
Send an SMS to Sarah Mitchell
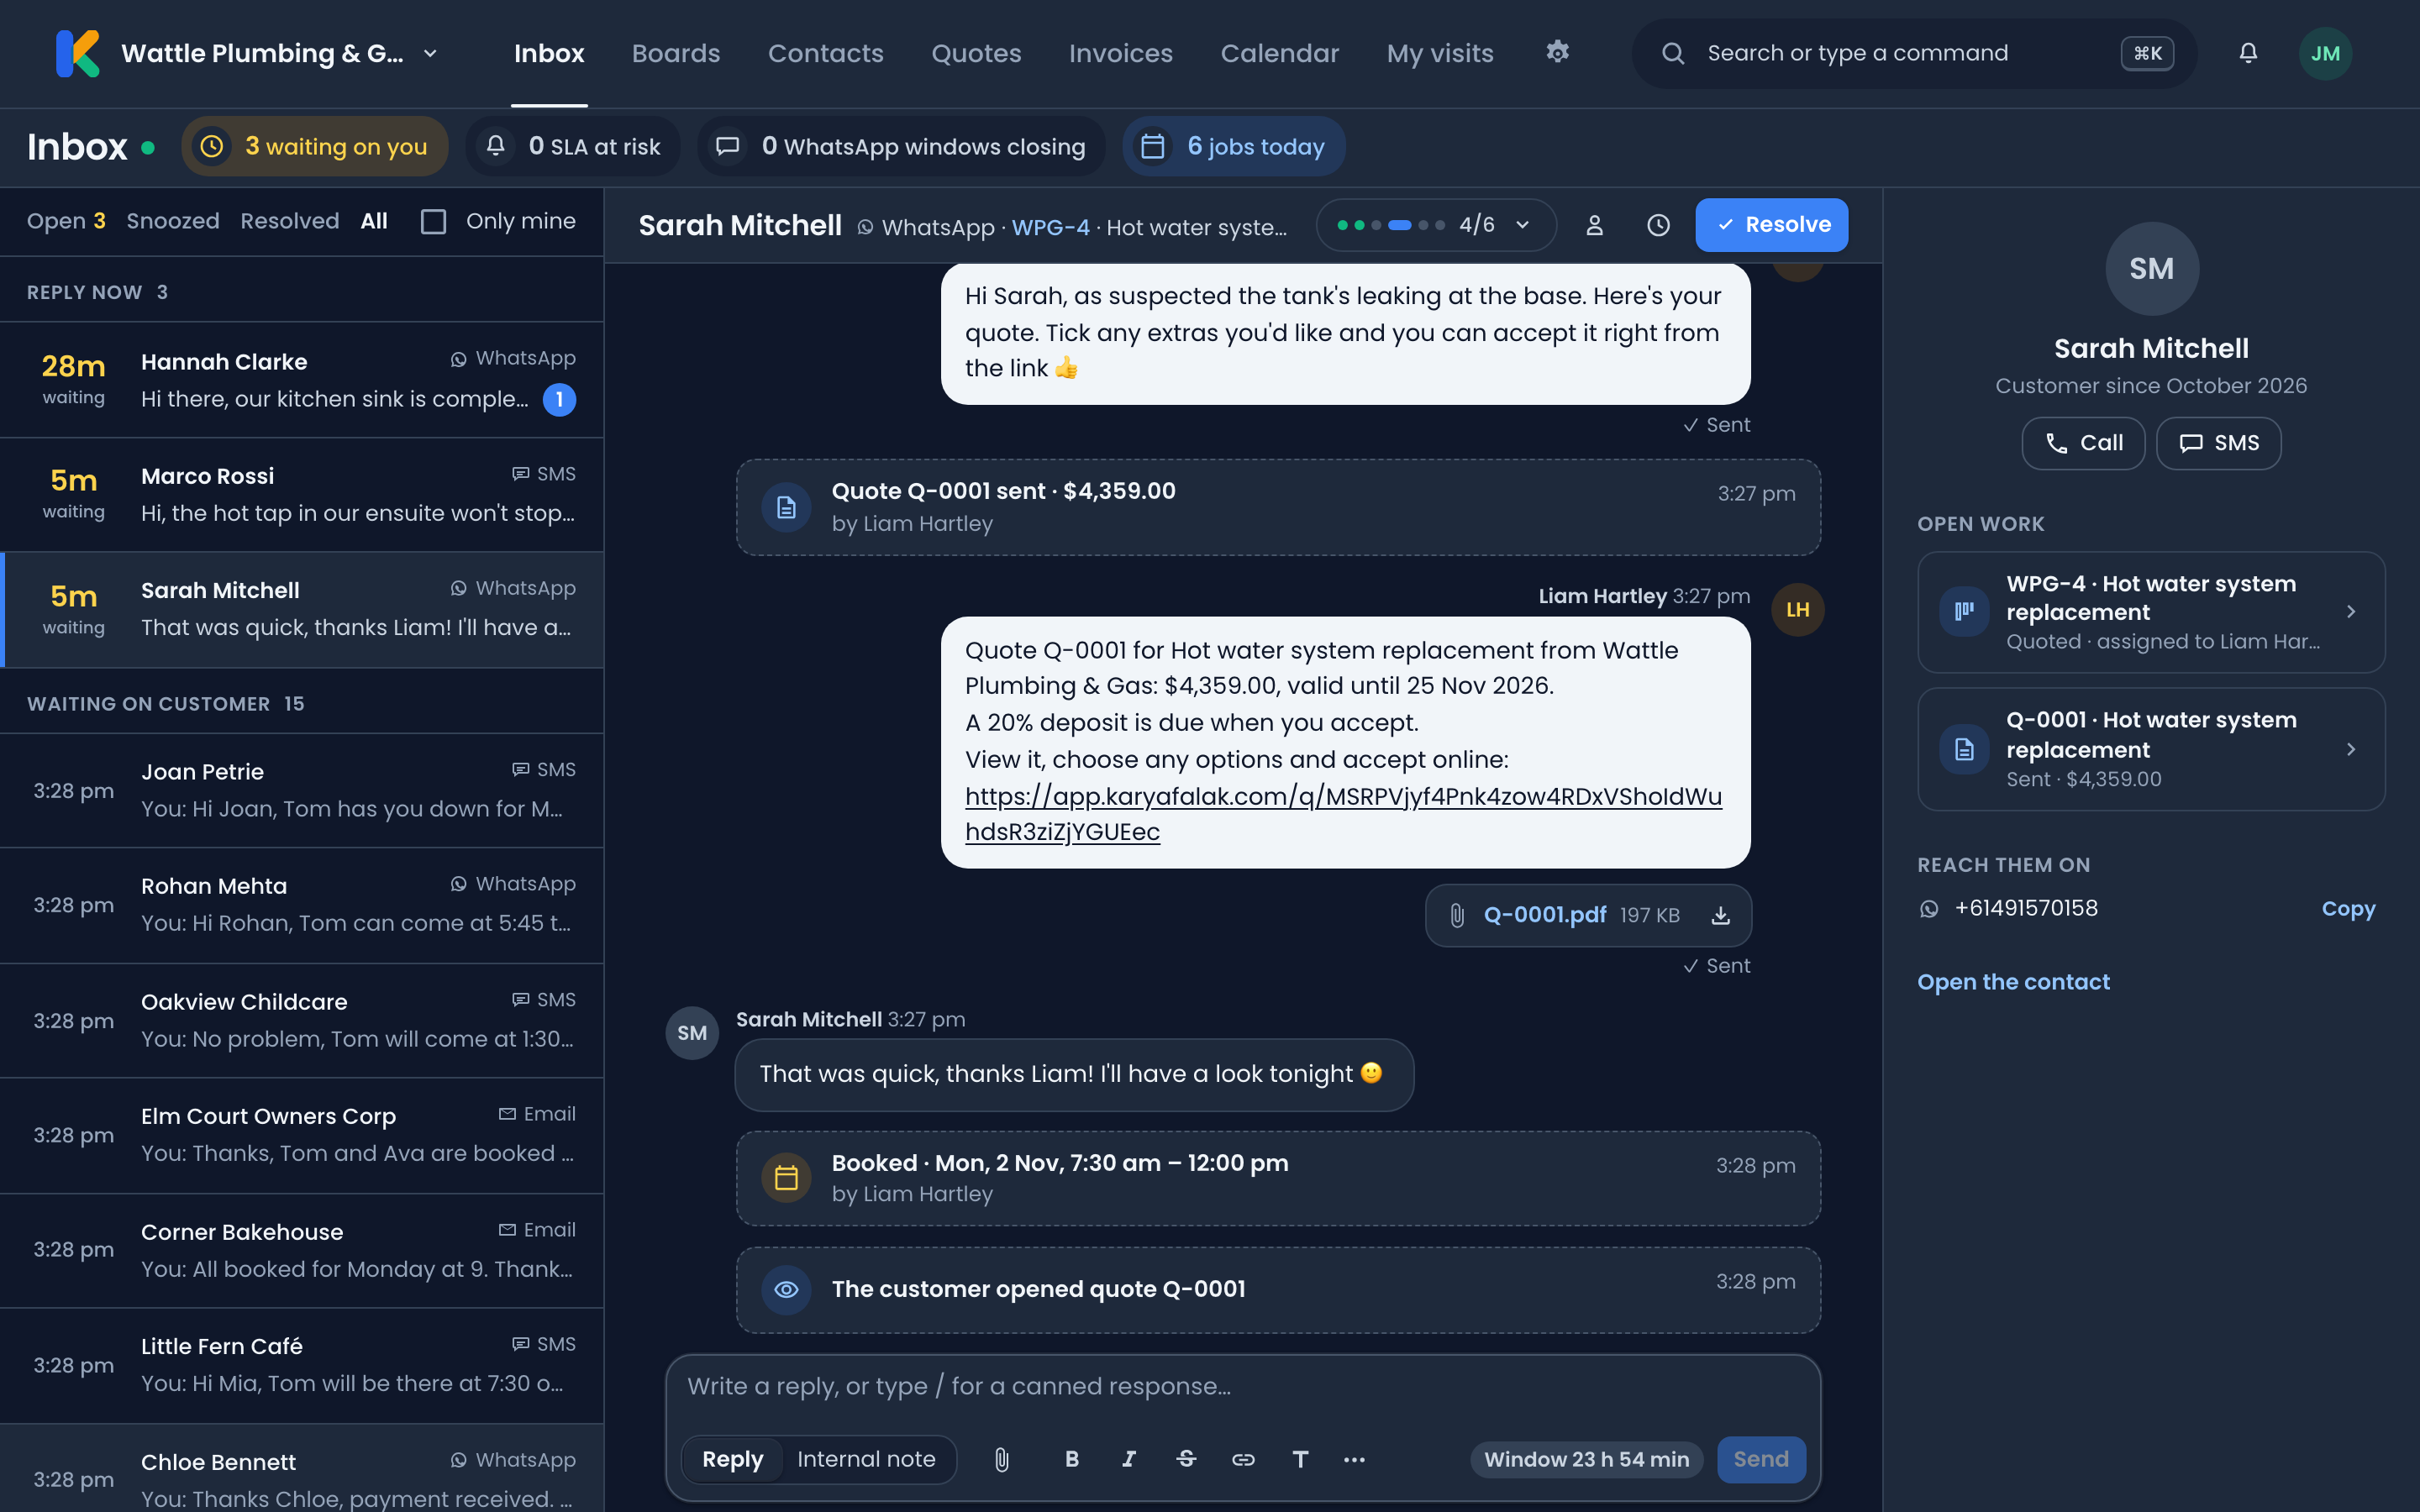2218,443
